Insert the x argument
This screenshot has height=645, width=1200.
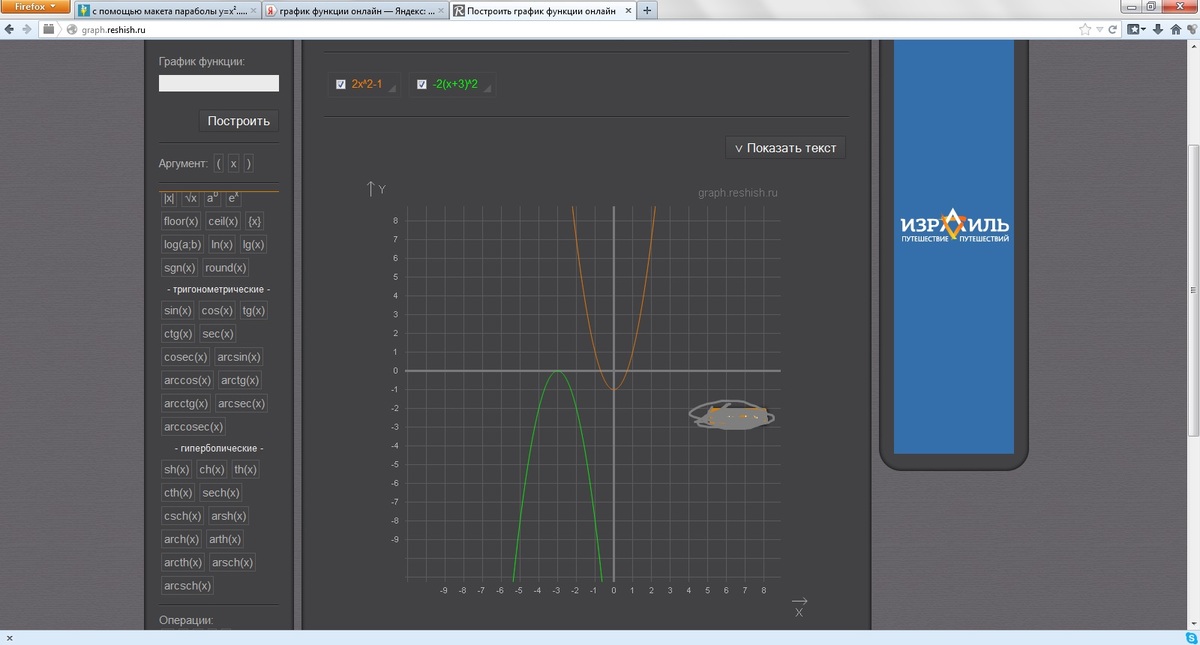(x=233, y=163)
